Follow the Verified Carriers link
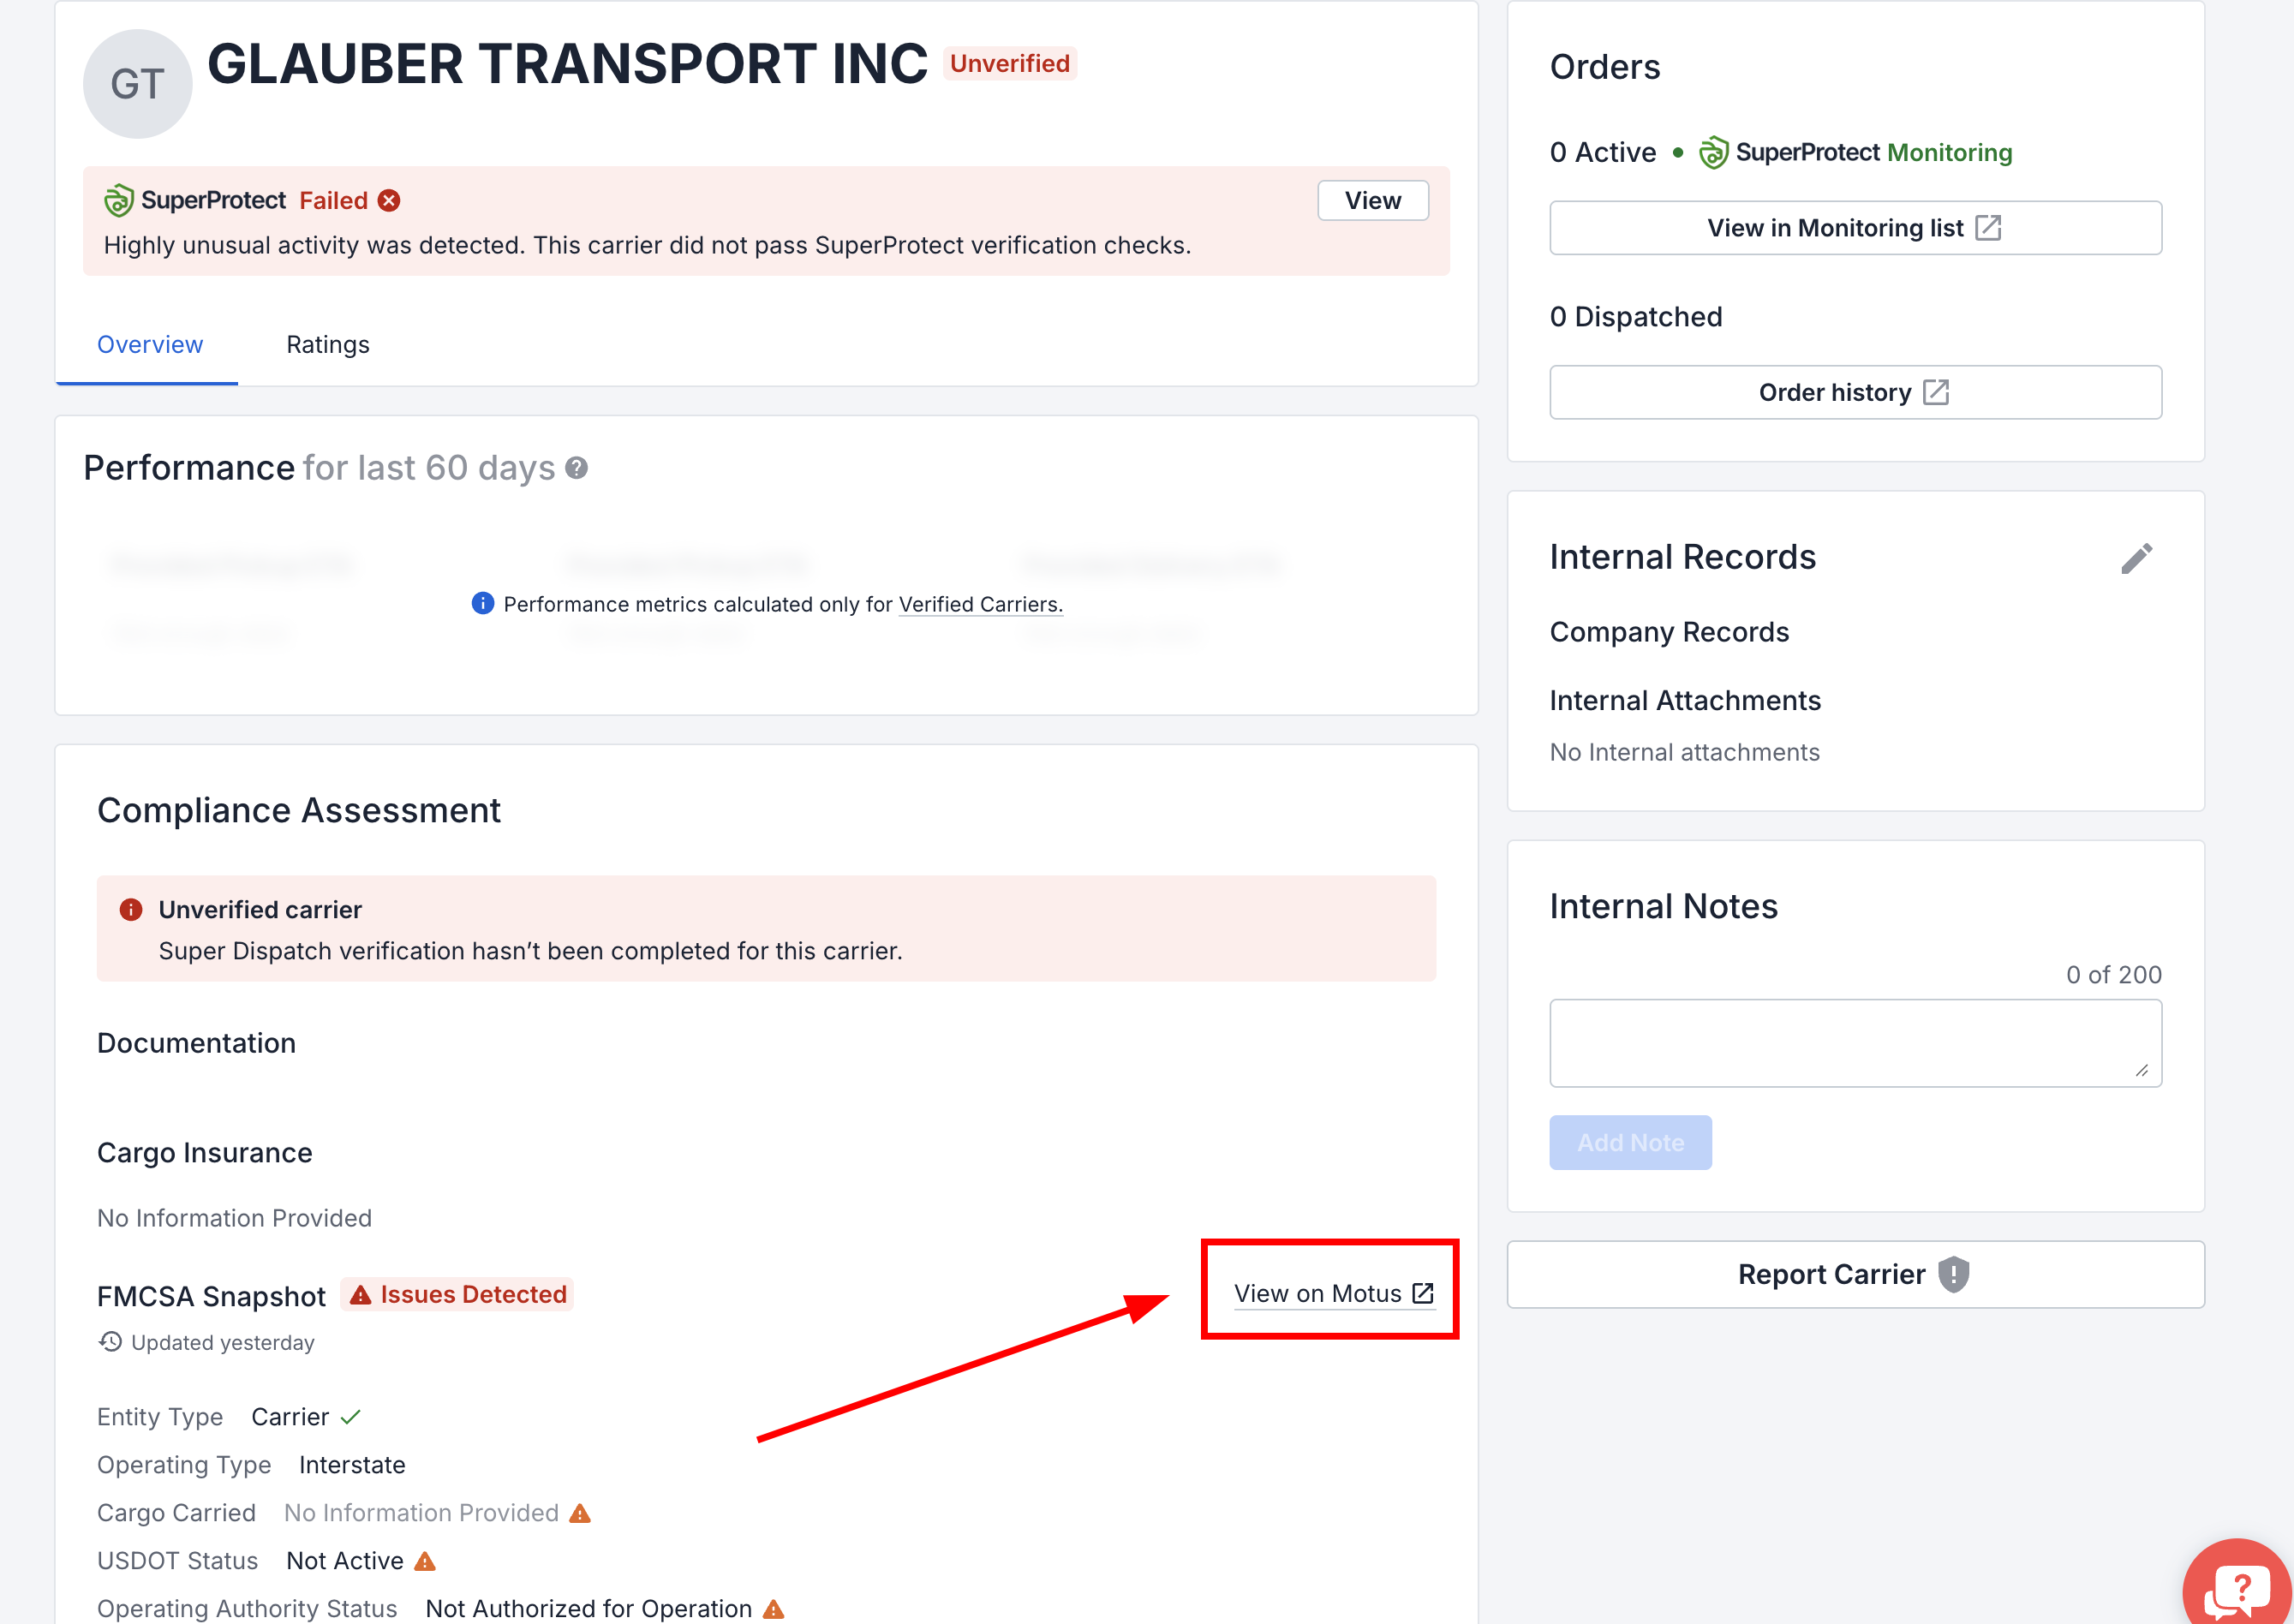2294x1624 pixels. tap(980, 604)
